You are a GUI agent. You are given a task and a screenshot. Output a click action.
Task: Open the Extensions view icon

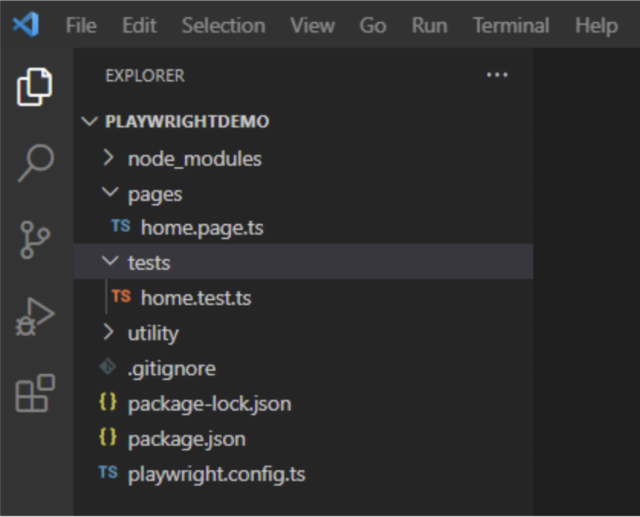tap(35, 394)
